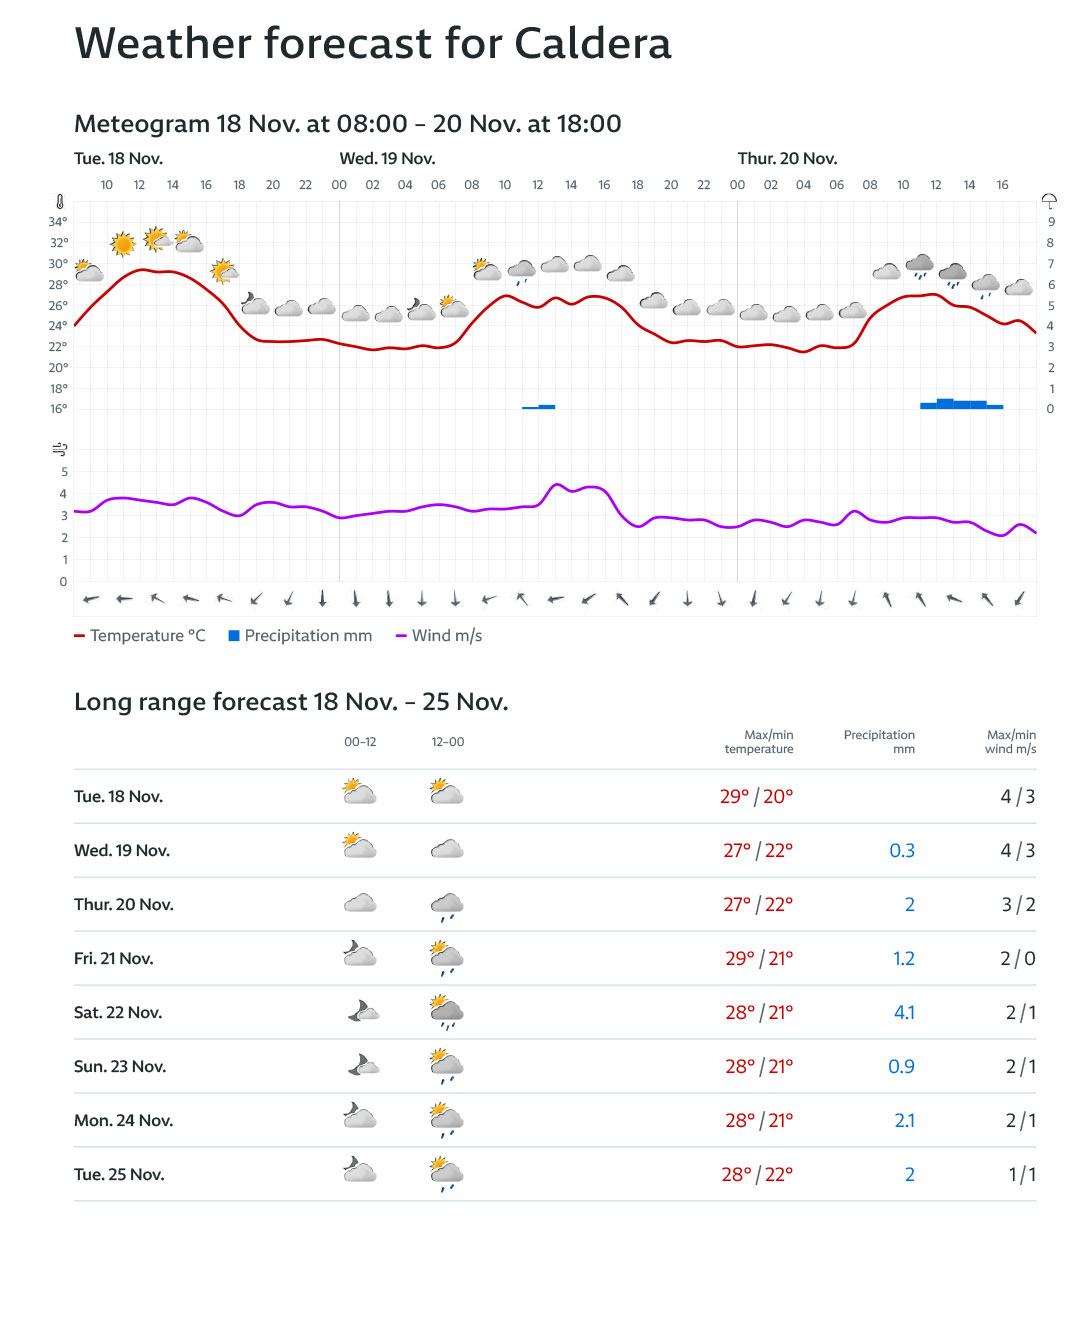Click the Wed. 19 Nov. meteogram day label
This screenshot has height=1329, width=1080.
pos(387,158)
